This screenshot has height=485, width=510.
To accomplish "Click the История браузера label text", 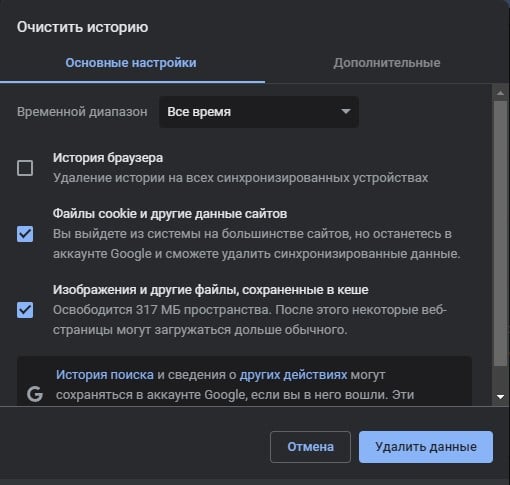I will pos(108,158).
